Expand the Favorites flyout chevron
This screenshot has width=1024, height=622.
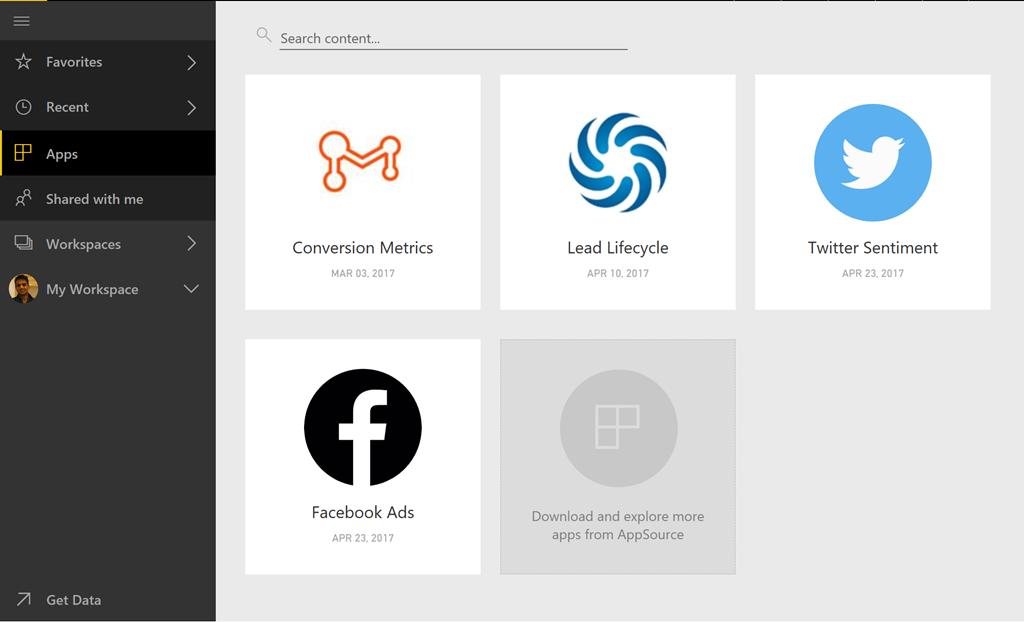191,62
